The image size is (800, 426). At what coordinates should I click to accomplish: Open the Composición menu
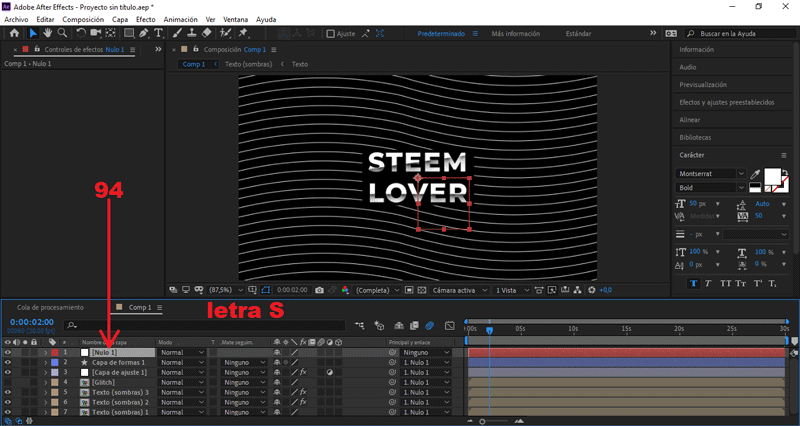pos(83,19)
